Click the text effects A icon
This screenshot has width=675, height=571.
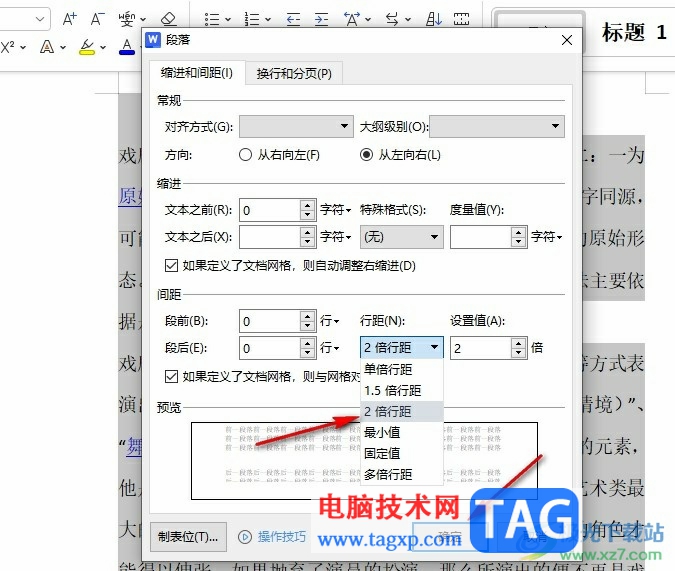(x=47, y=47)
